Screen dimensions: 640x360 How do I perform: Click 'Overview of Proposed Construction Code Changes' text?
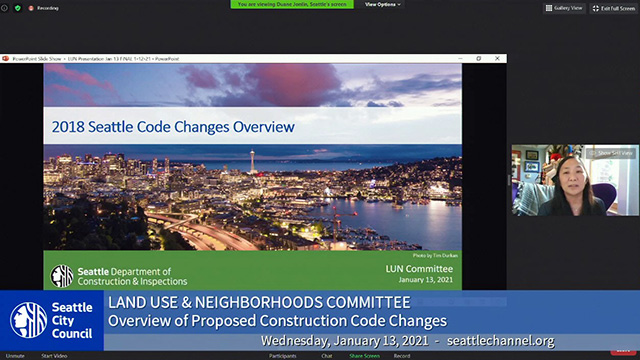click(278, 321)
